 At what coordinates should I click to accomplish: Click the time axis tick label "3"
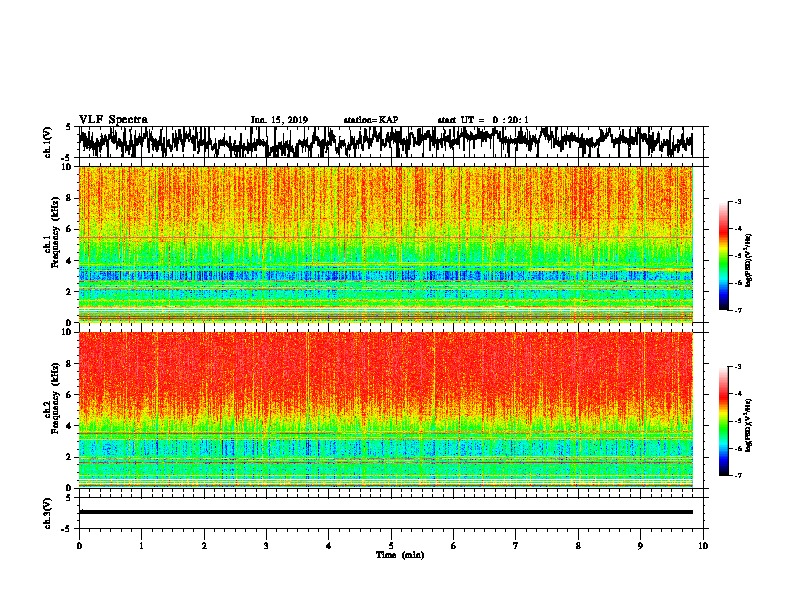click(x=266, y=546)
